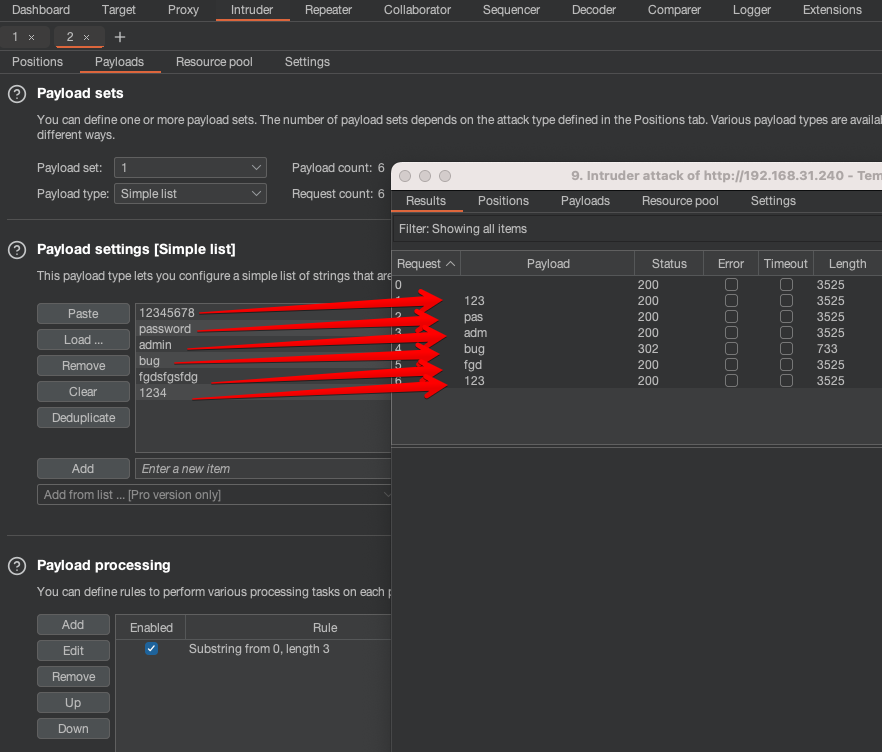Sort results by Status column header
Image resolution: width=882 pixels, height=752 pixels.
click(x=669, y=264)
